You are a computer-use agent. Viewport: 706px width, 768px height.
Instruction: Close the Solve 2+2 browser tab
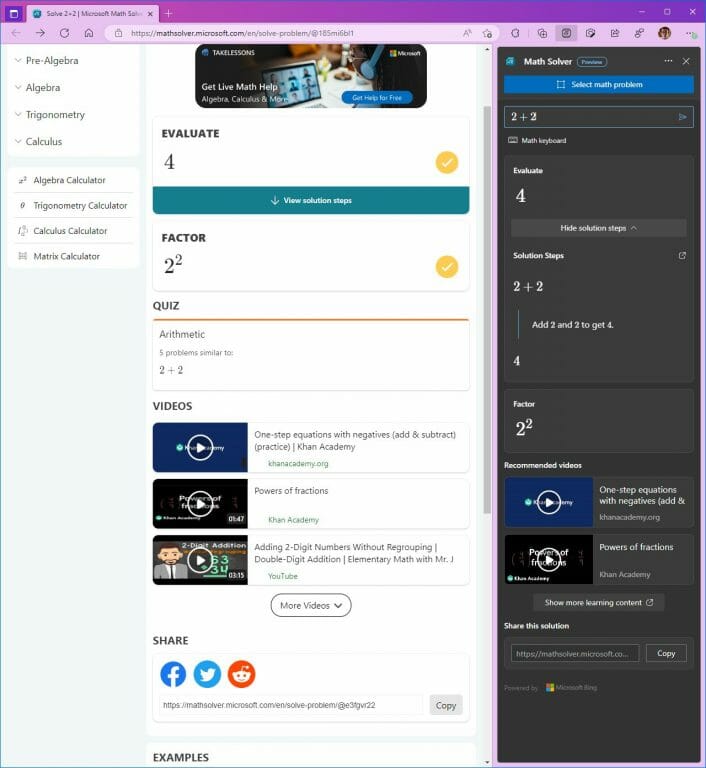[x=150, y=14]
